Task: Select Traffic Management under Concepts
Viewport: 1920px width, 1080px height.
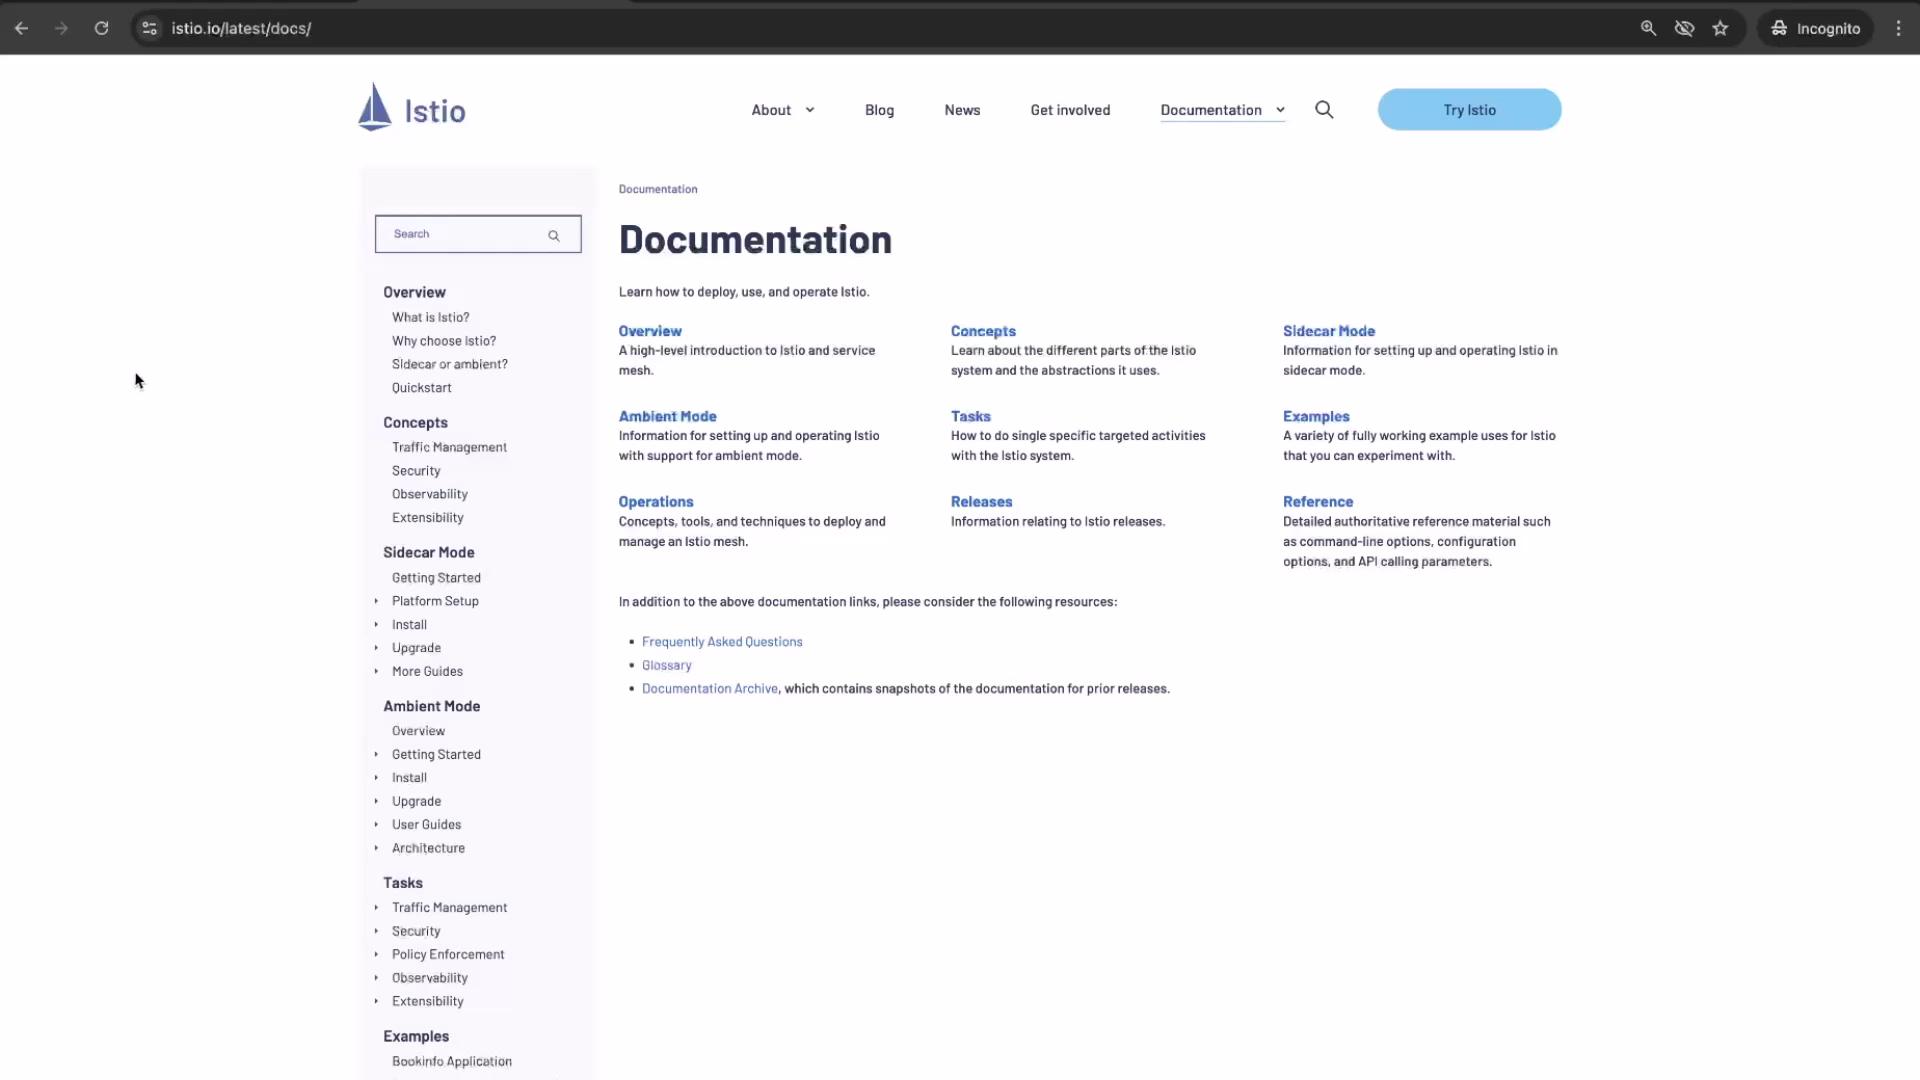Action: click(x=449, y=448)
